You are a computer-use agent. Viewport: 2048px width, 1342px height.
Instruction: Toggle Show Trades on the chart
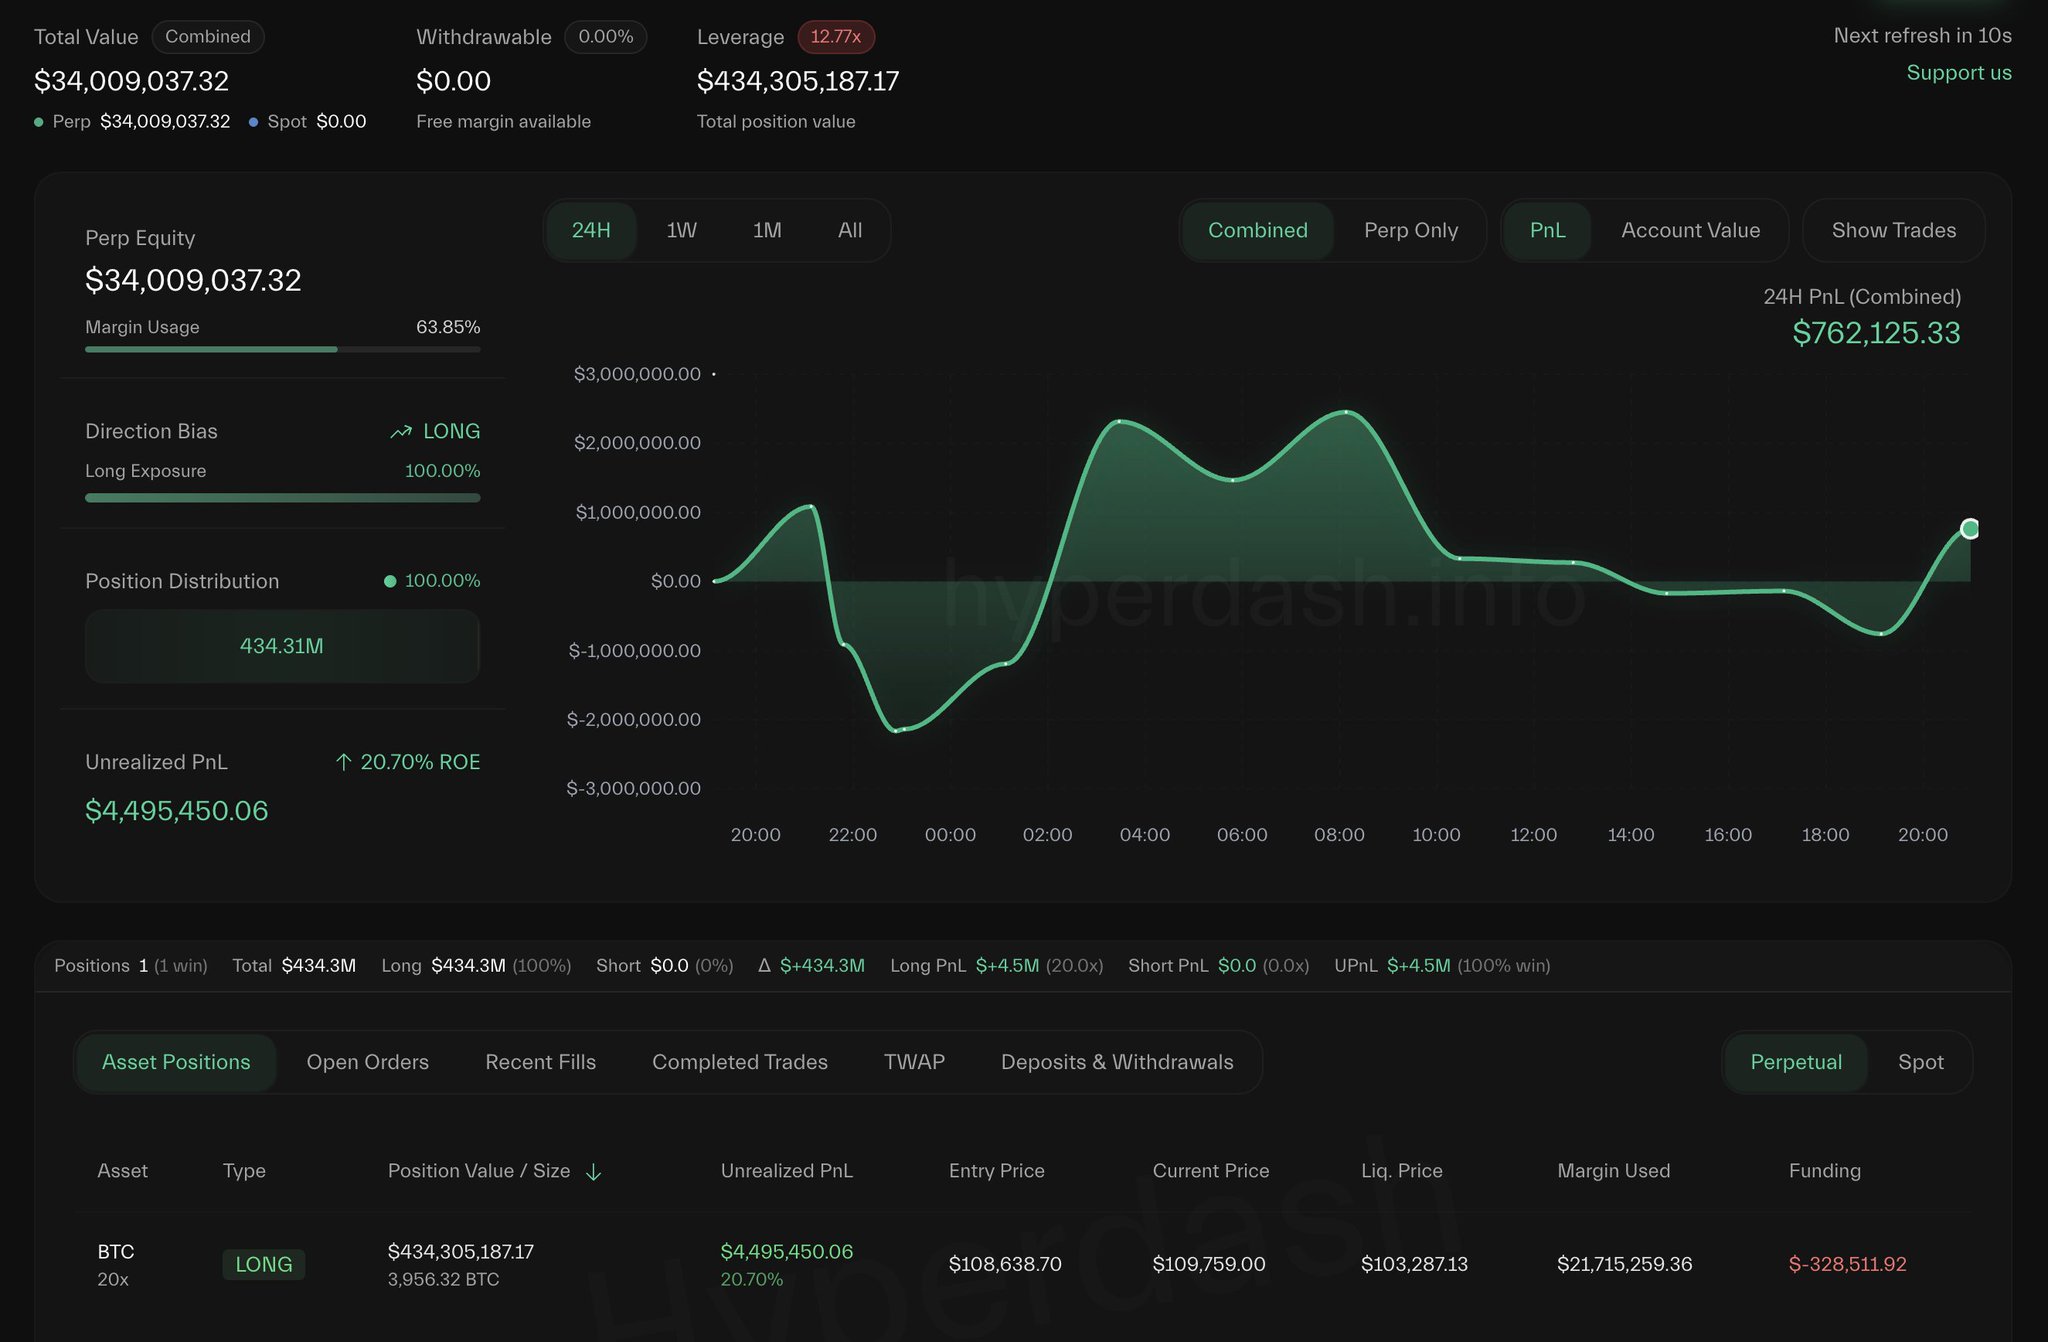pos(1894,231)
